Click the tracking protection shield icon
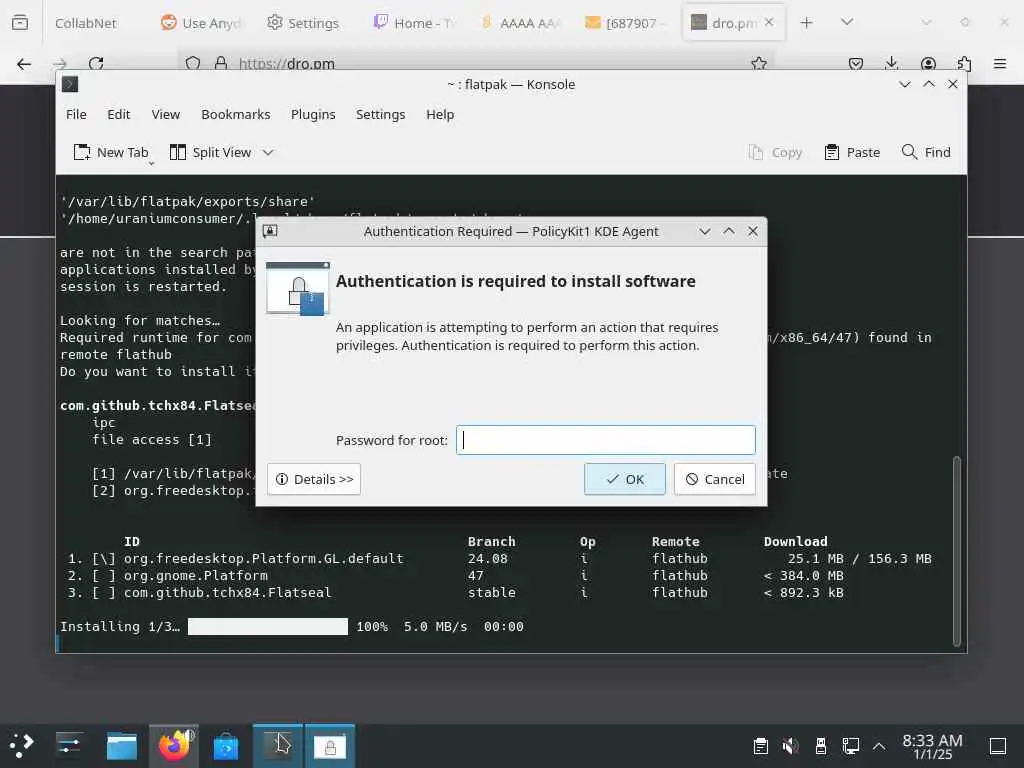 click(193, 63)
